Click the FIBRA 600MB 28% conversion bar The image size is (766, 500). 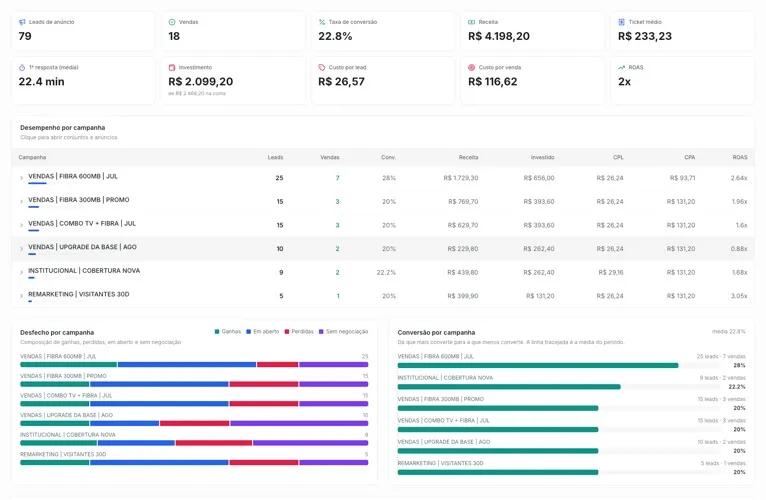tap(538, 366)
